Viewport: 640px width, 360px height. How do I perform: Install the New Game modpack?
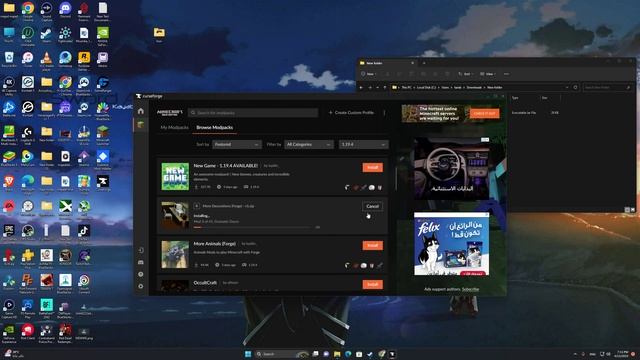[x=373, y=167]
